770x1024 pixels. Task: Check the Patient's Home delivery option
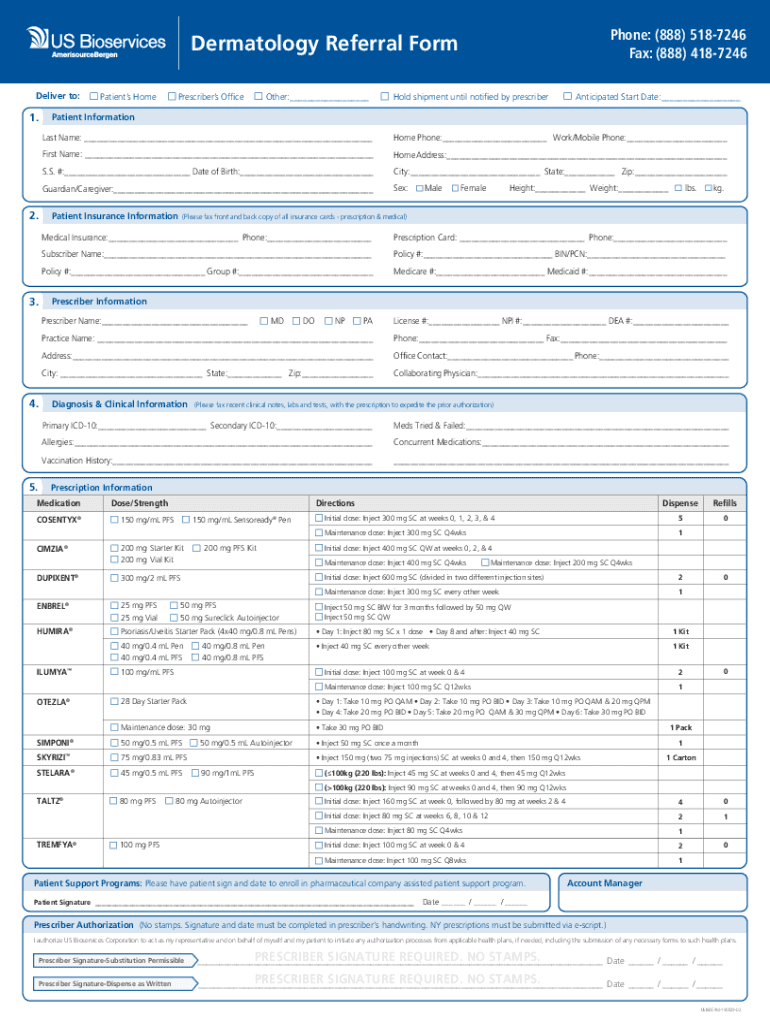click(x=93, y=97)
